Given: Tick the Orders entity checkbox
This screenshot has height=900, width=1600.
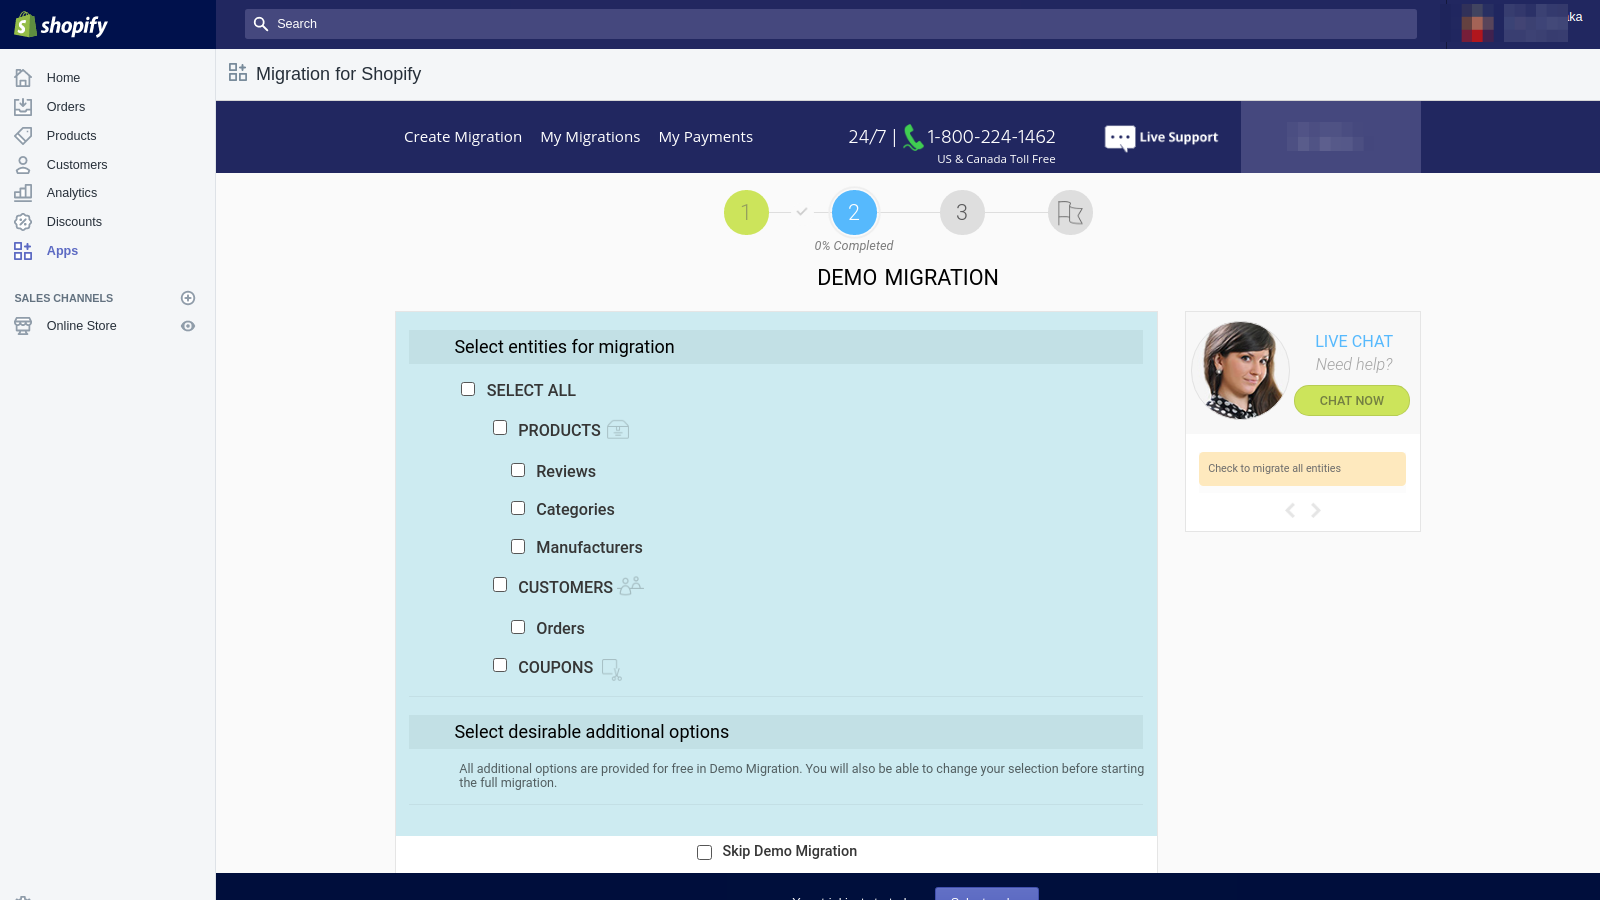Looking at the screenshot, I should 518,627.
